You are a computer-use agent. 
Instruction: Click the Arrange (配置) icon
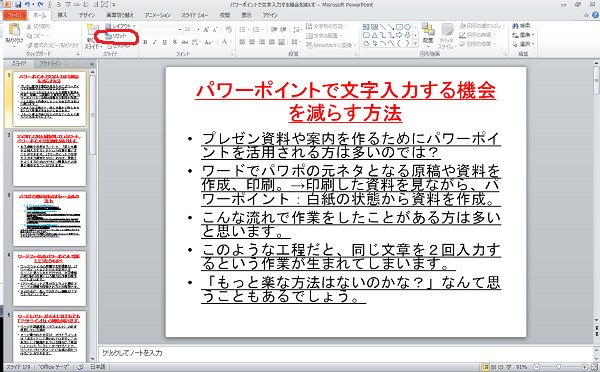[428, 29]
